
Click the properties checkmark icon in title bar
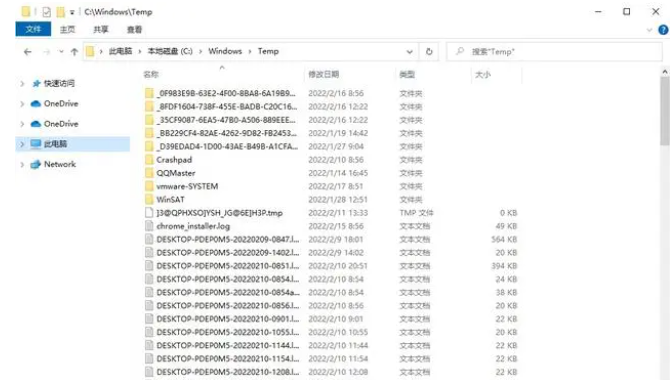[x=46, y=12]
